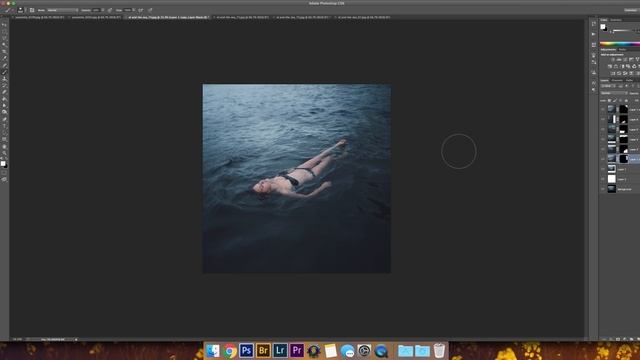Open the status bar info arrow menu

[76, 339]
